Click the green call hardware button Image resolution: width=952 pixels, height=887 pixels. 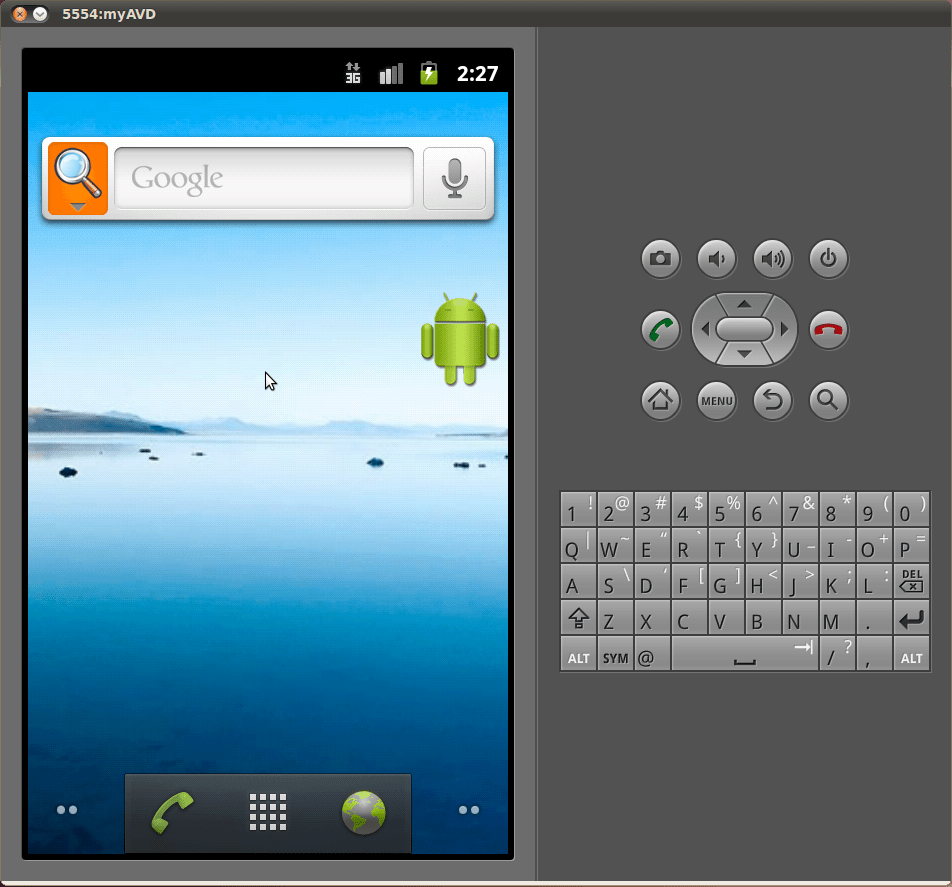[661, 330]
